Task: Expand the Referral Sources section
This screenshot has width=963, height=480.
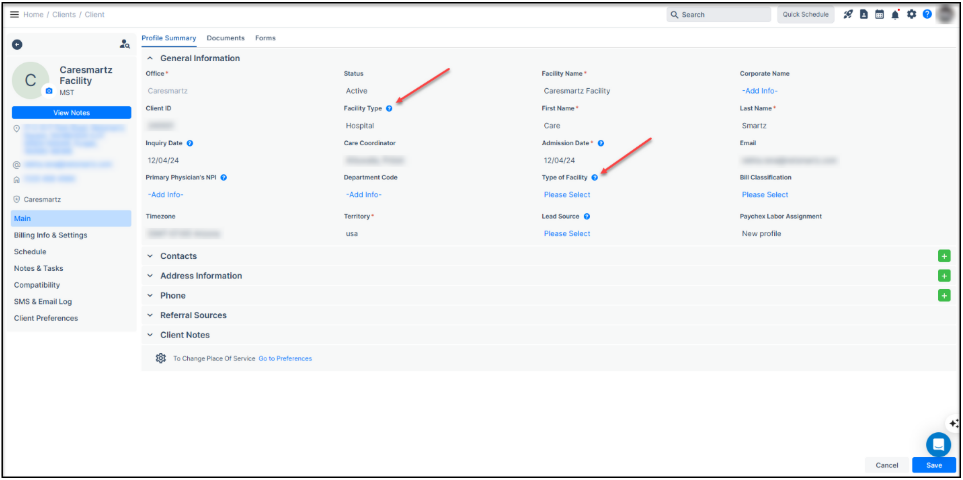Action: point(193,315)
